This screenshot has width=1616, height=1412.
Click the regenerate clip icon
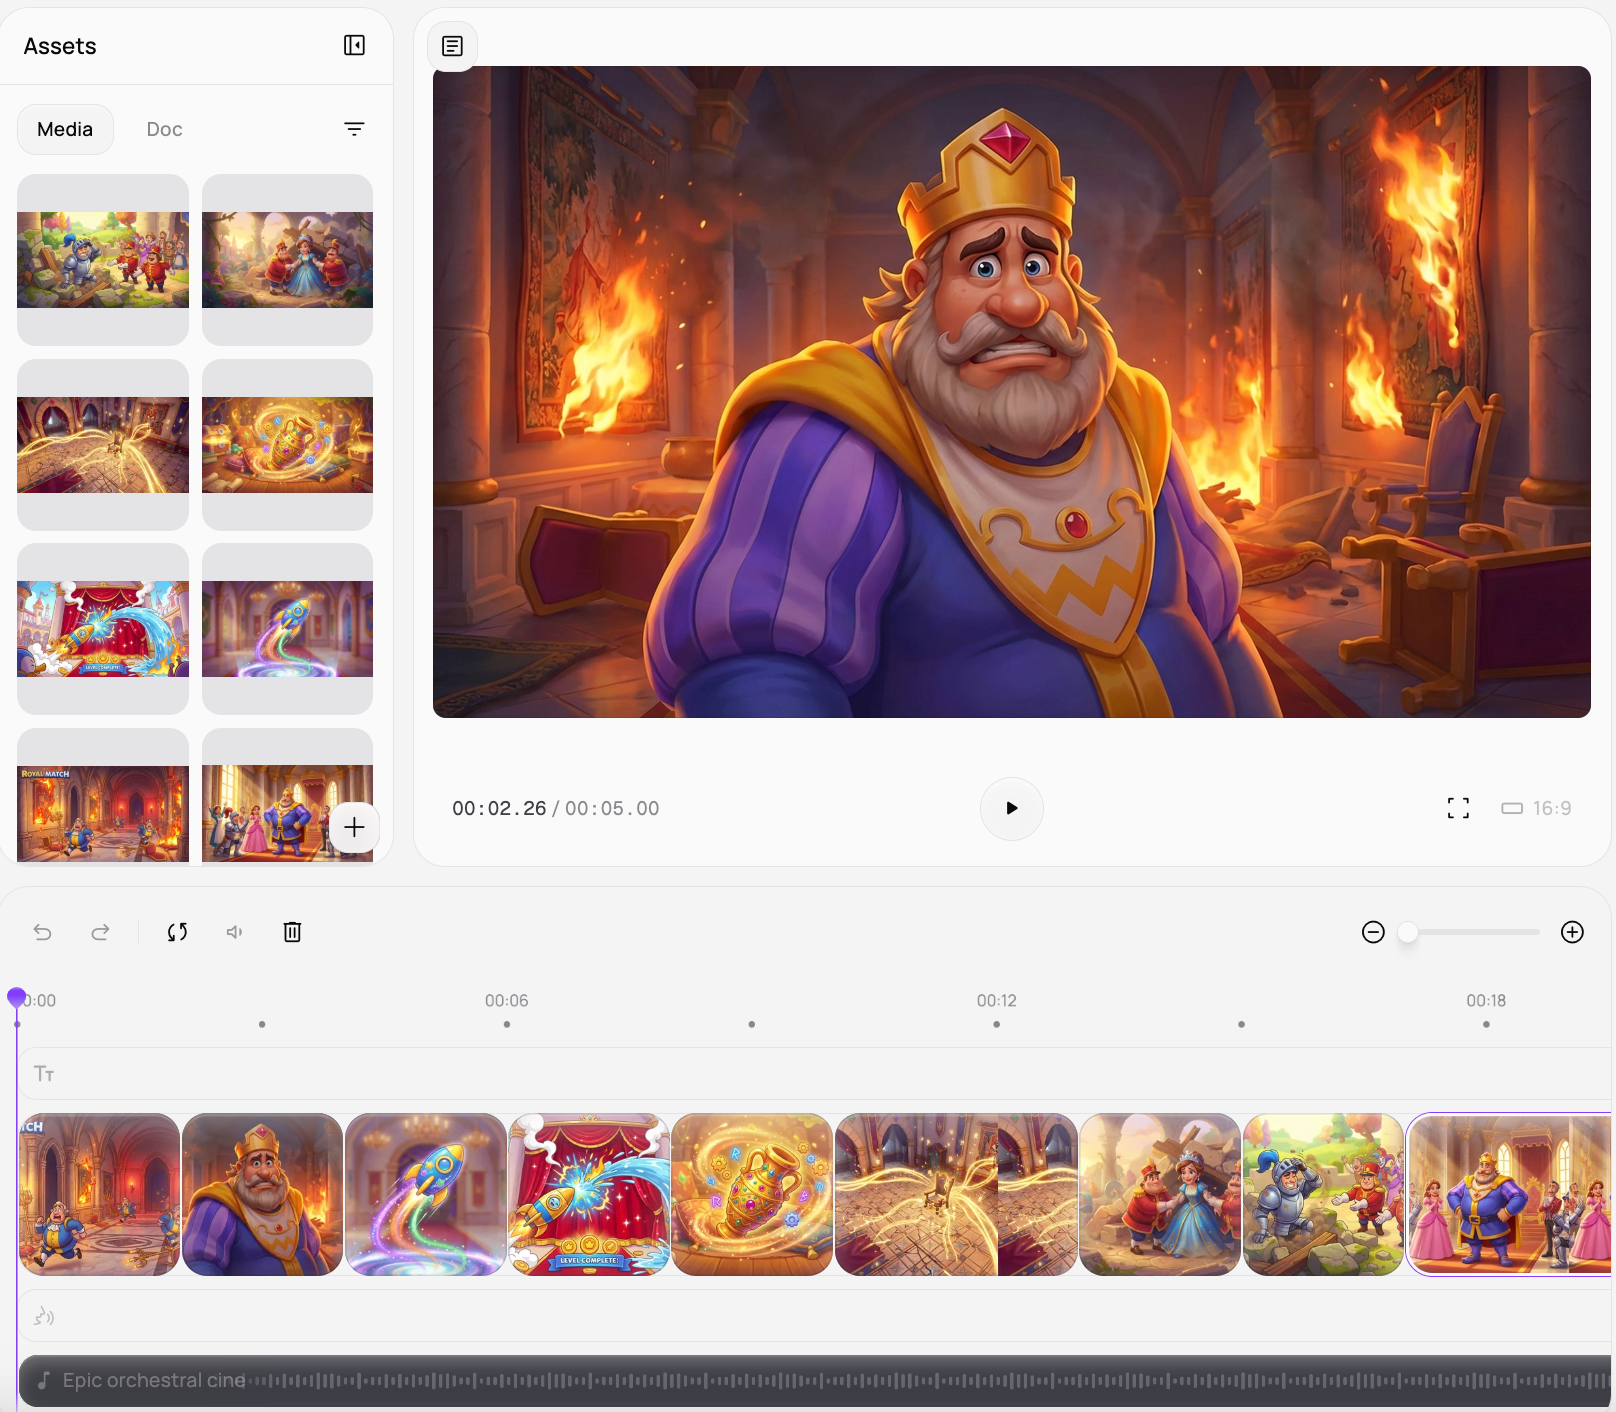coord(177,932)
